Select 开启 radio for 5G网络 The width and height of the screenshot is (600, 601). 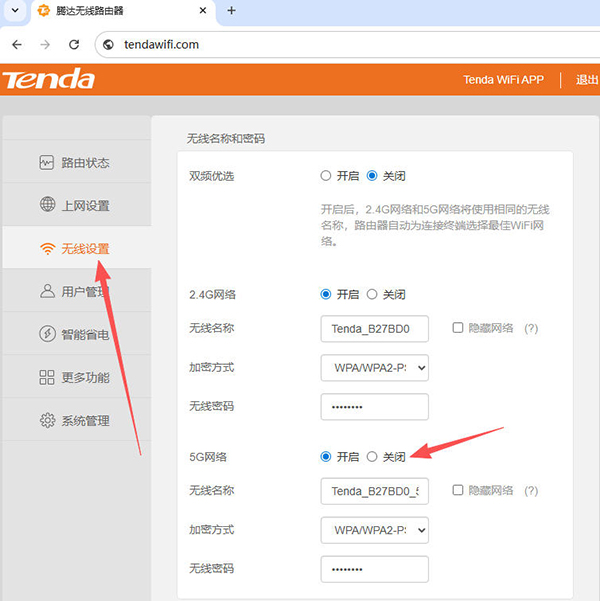tap(325, 456)
